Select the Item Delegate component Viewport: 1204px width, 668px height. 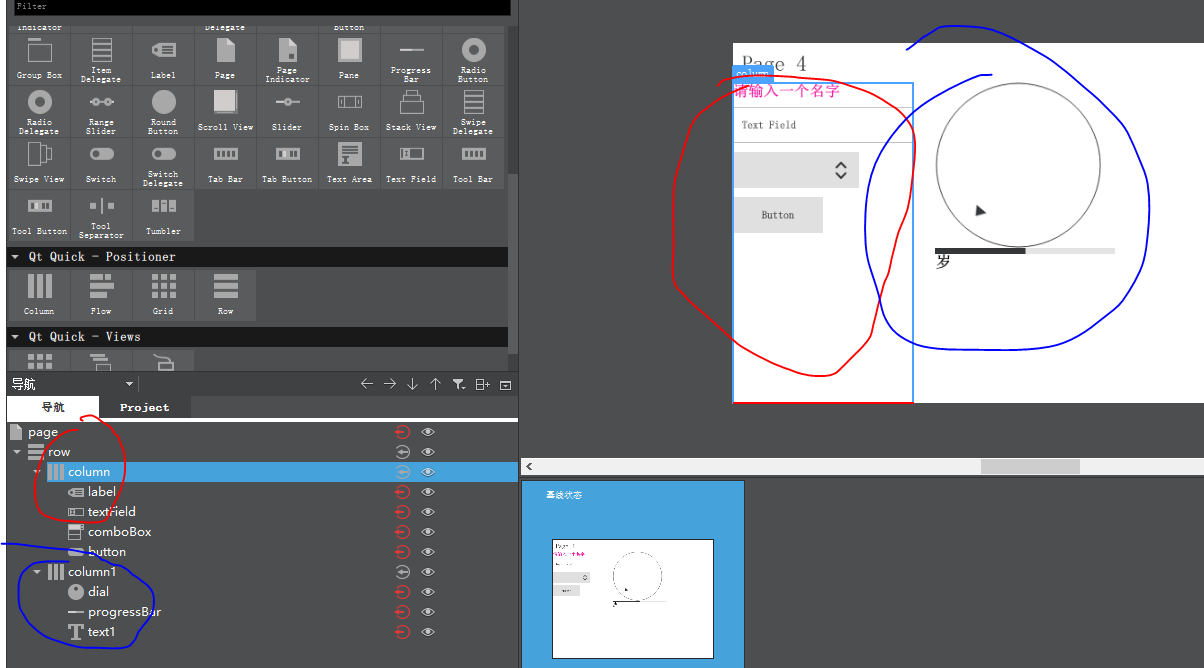point(101,59)
